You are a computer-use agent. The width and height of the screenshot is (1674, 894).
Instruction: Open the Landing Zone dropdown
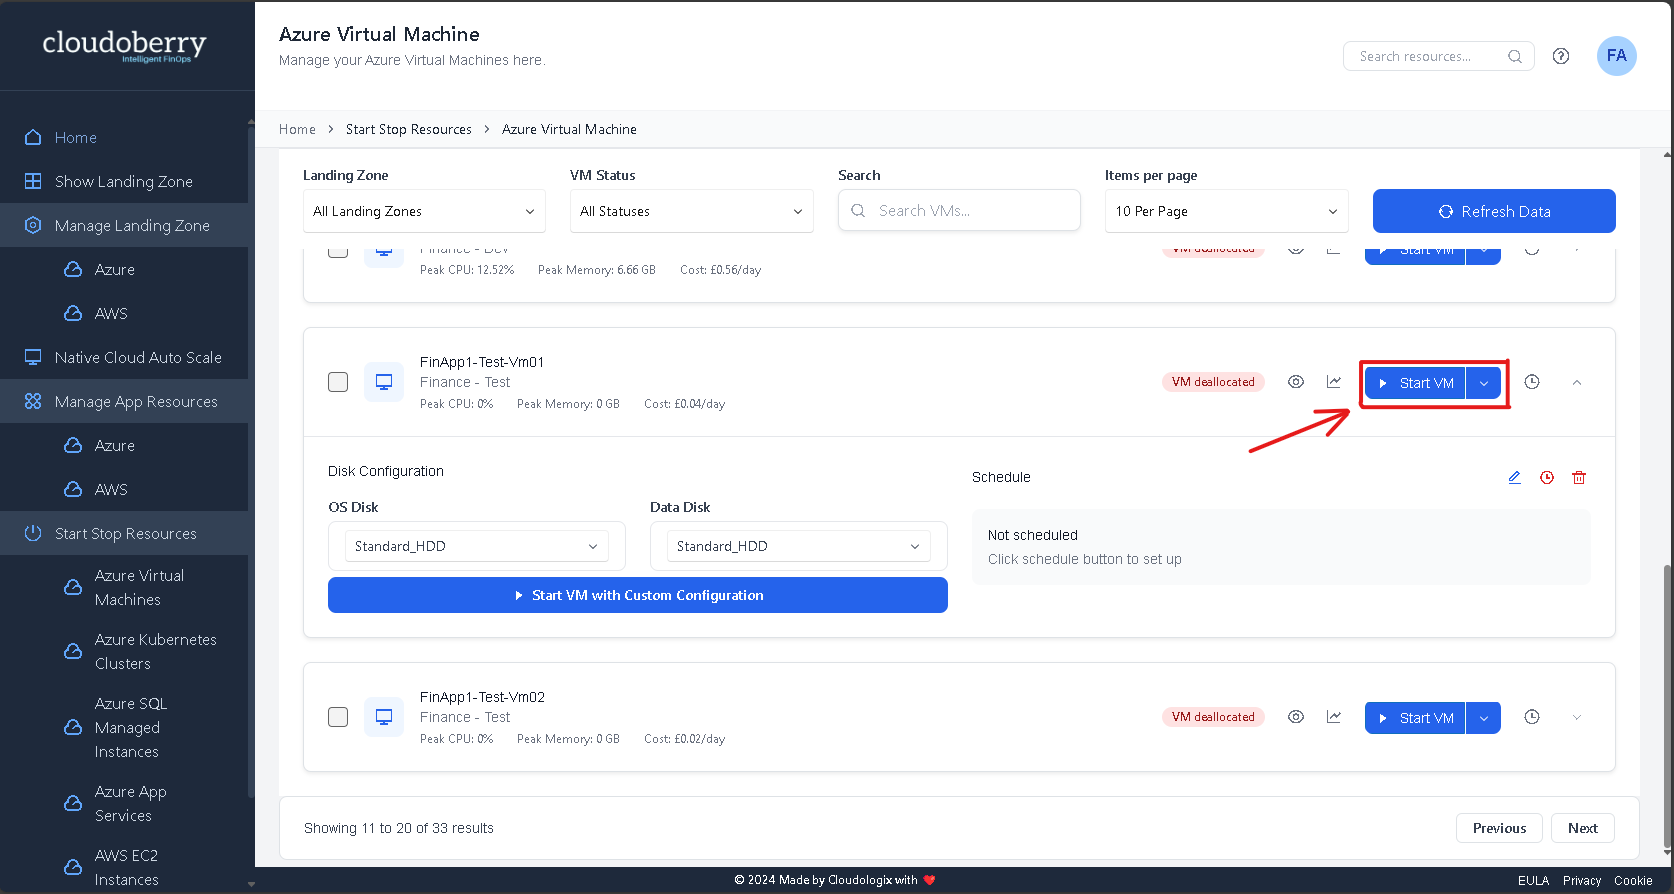[x=424, y=211]
